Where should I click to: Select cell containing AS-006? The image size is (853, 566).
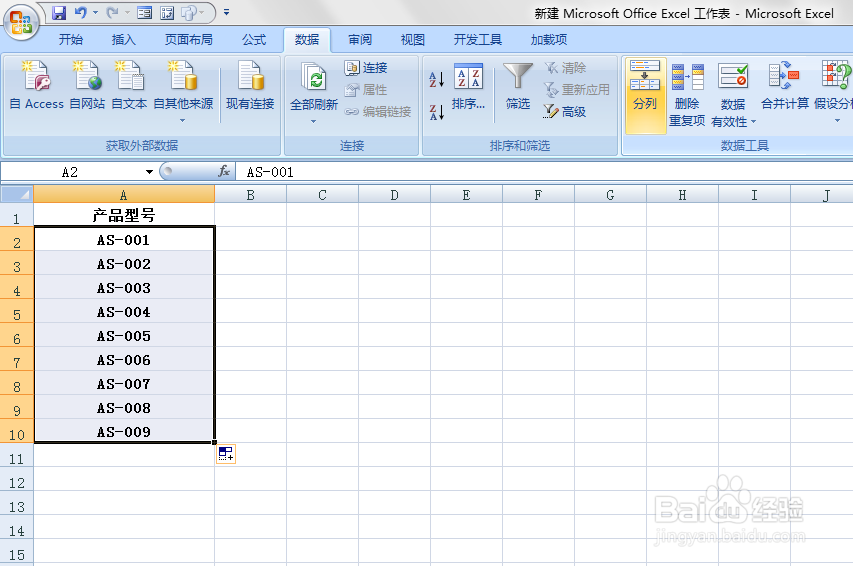click(124, 359)
